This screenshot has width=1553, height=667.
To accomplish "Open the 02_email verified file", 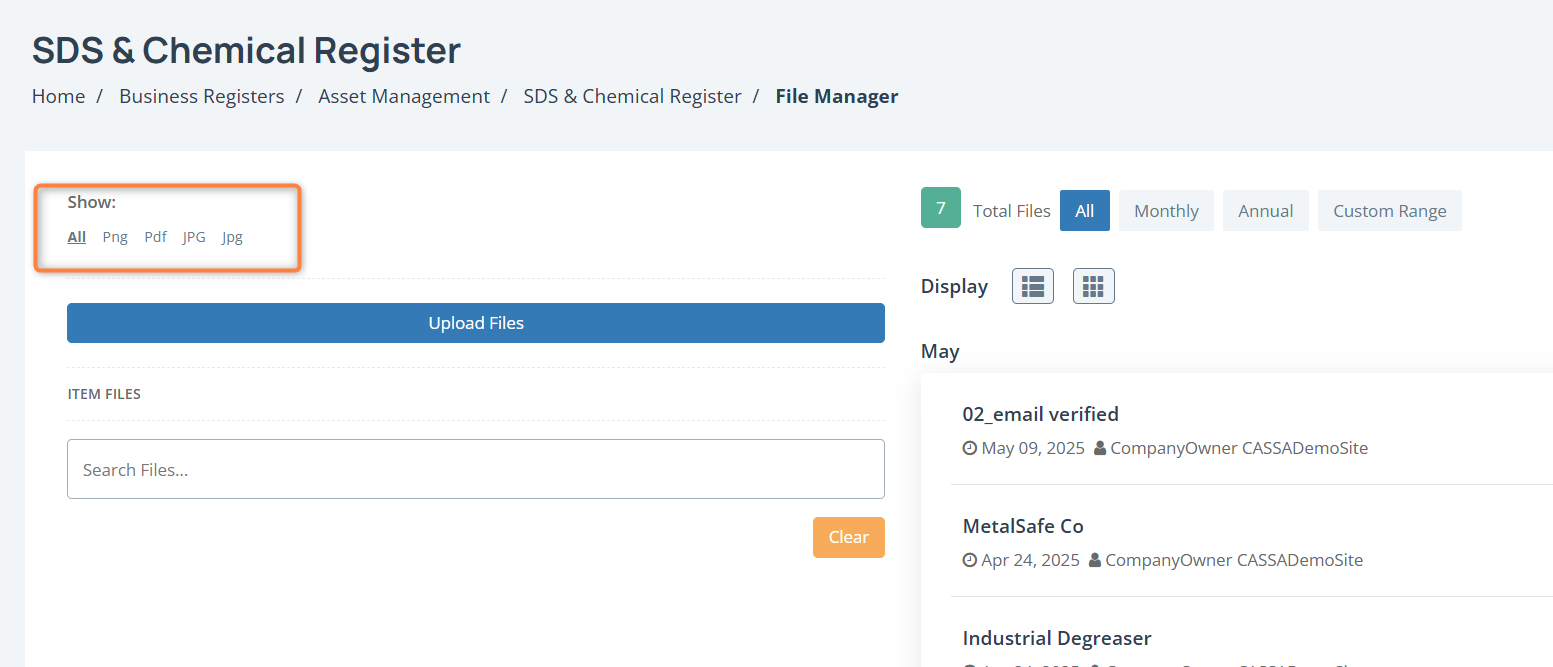I will [x=1040, y=414].
